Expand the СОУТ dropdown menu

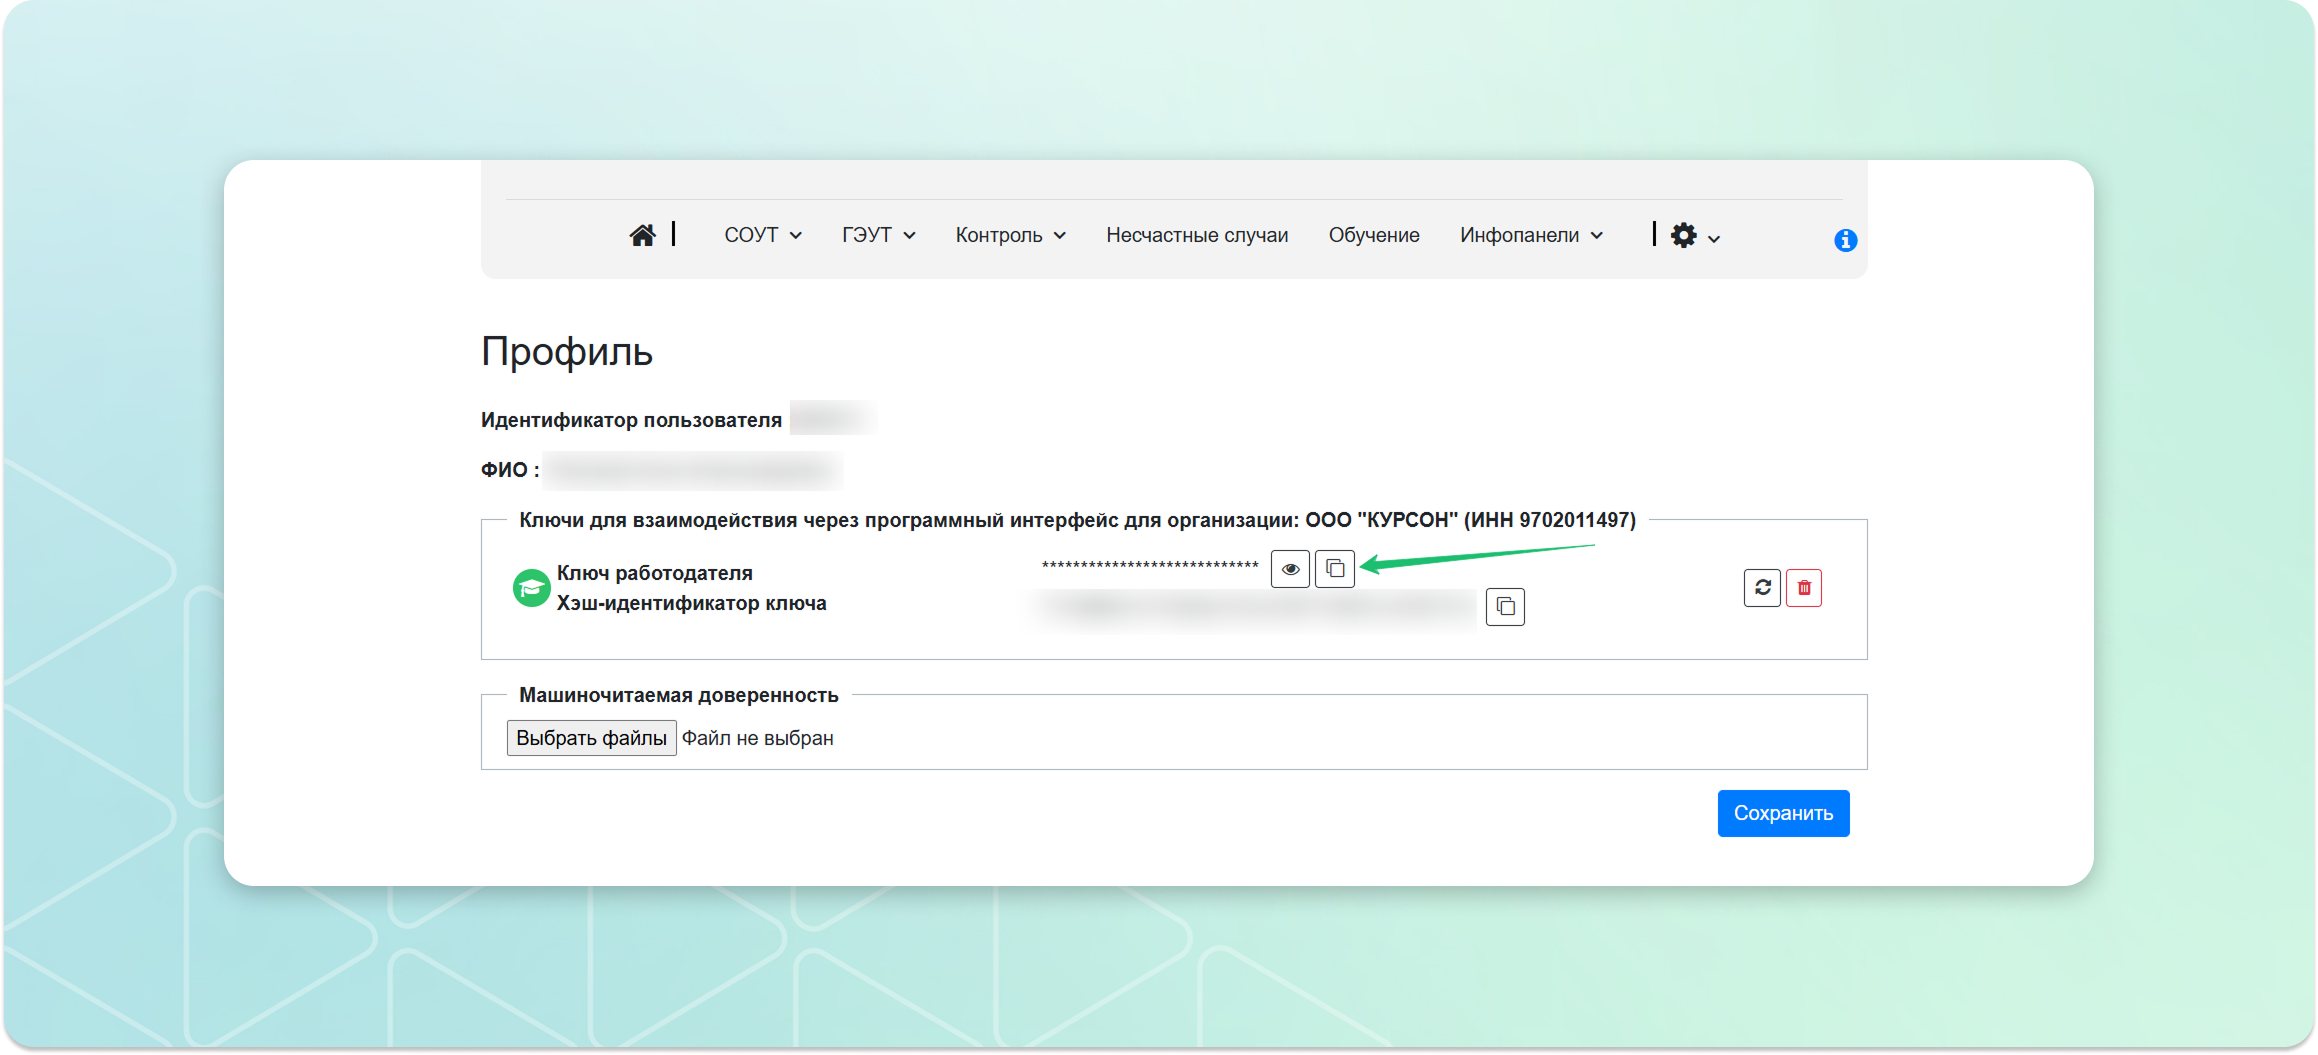click(x=762, y=235)
